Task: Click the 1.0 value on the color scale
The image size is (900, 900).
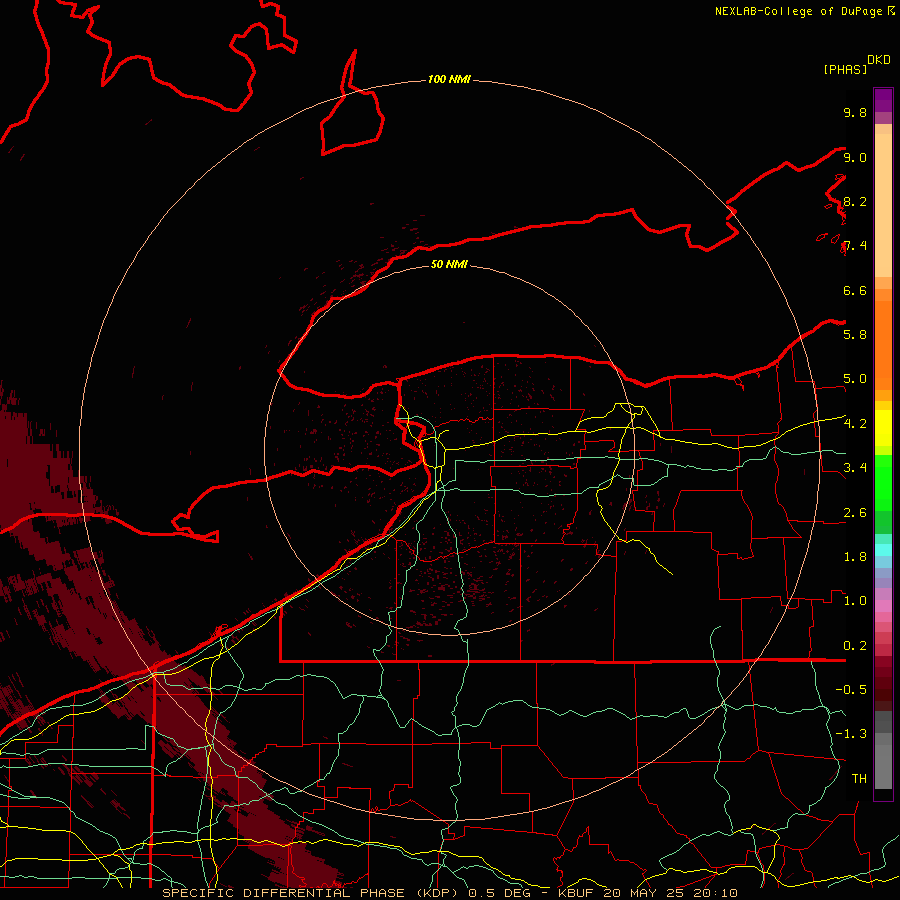Action: click(x=855, y=601)
